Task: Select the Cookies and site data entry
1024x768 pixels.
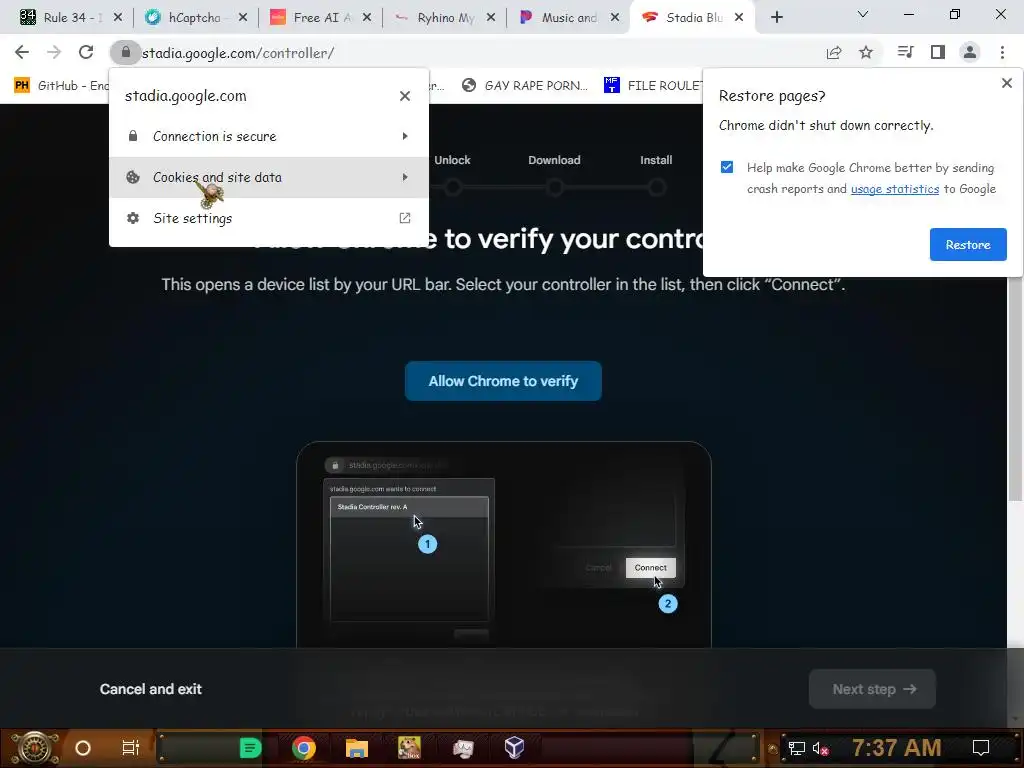Action: [x=268, y=177]
